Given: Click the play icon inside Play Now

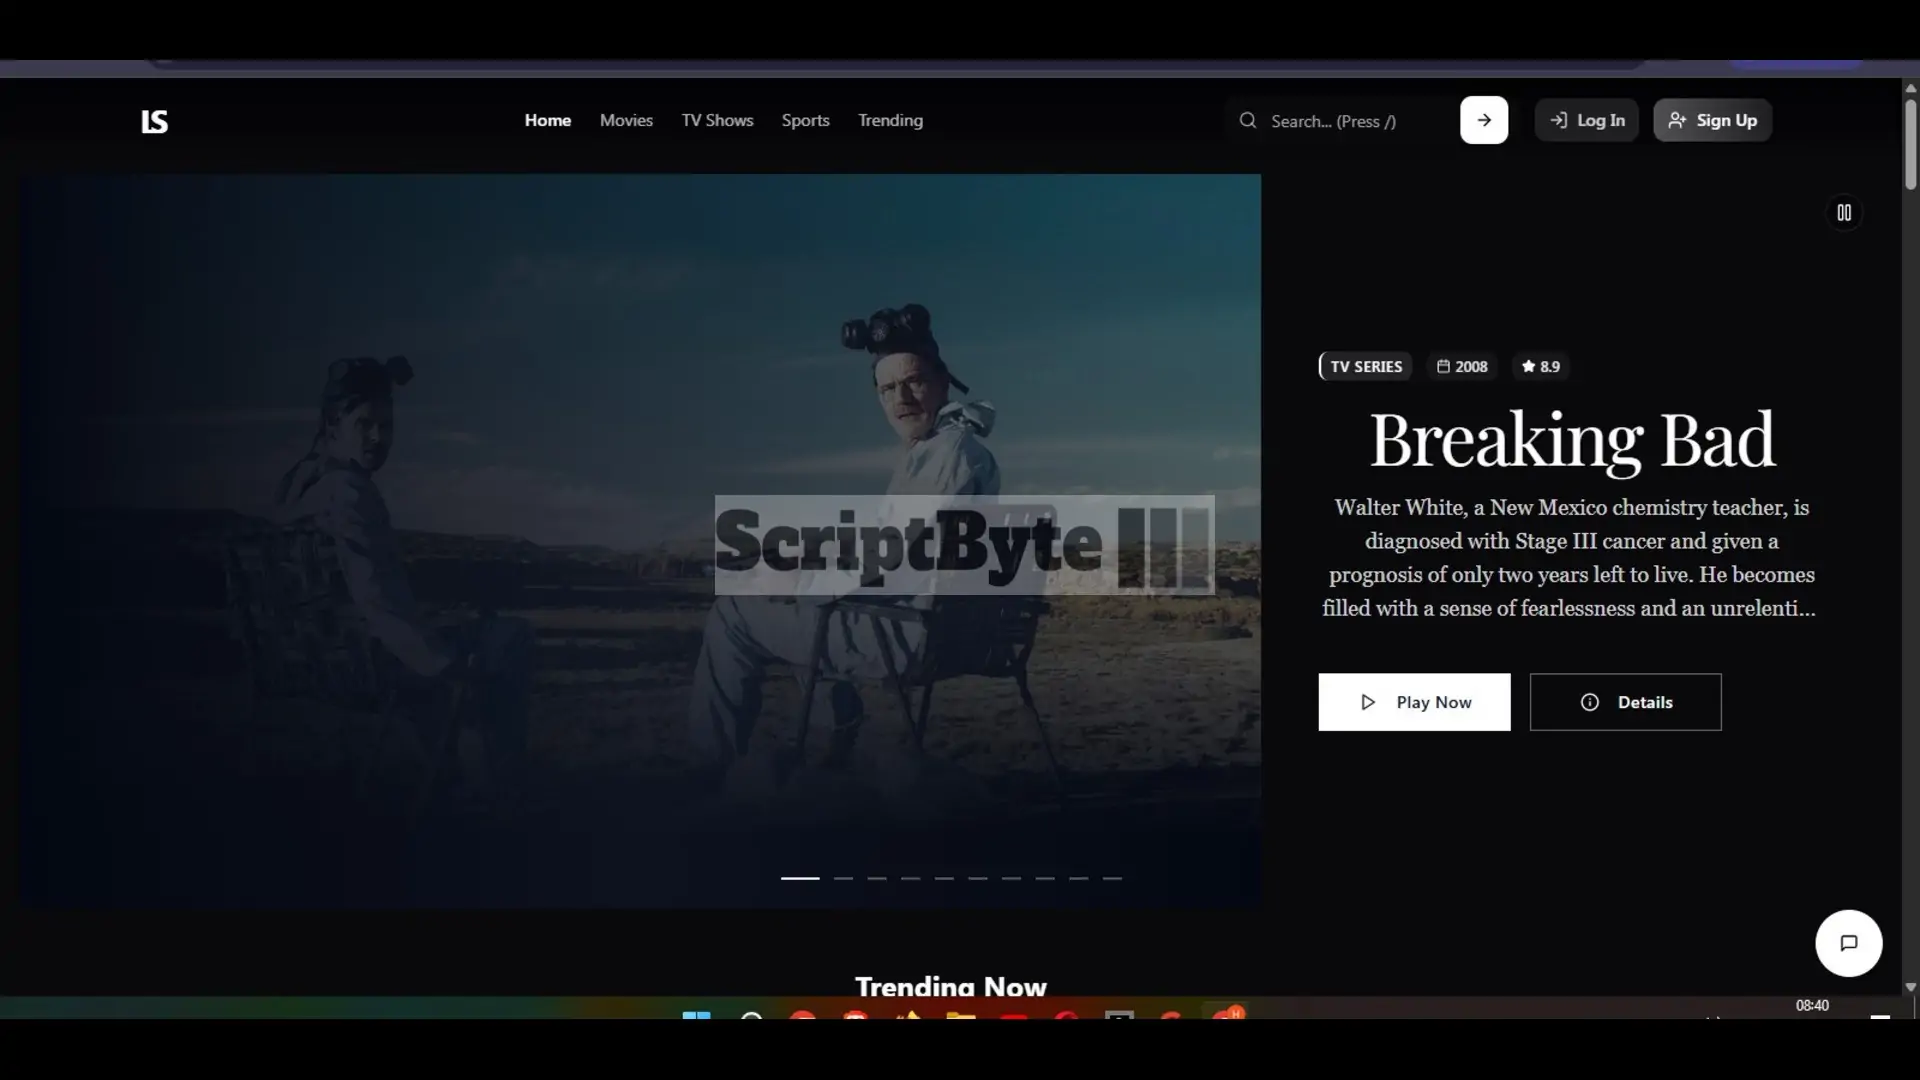Looking at the screenshot, I should point(1369,701).
